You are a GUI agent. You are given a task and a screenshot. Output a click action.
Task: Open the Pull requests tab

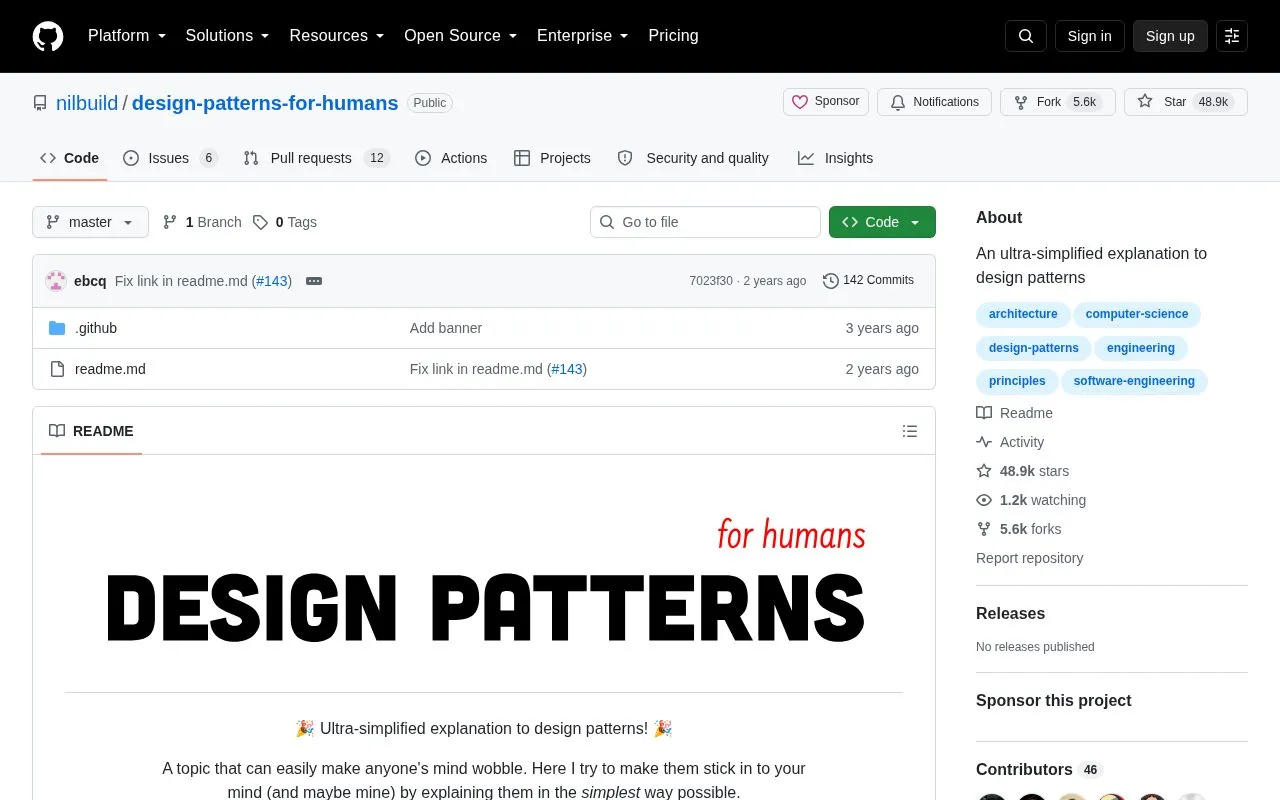[x=316, y=158]
